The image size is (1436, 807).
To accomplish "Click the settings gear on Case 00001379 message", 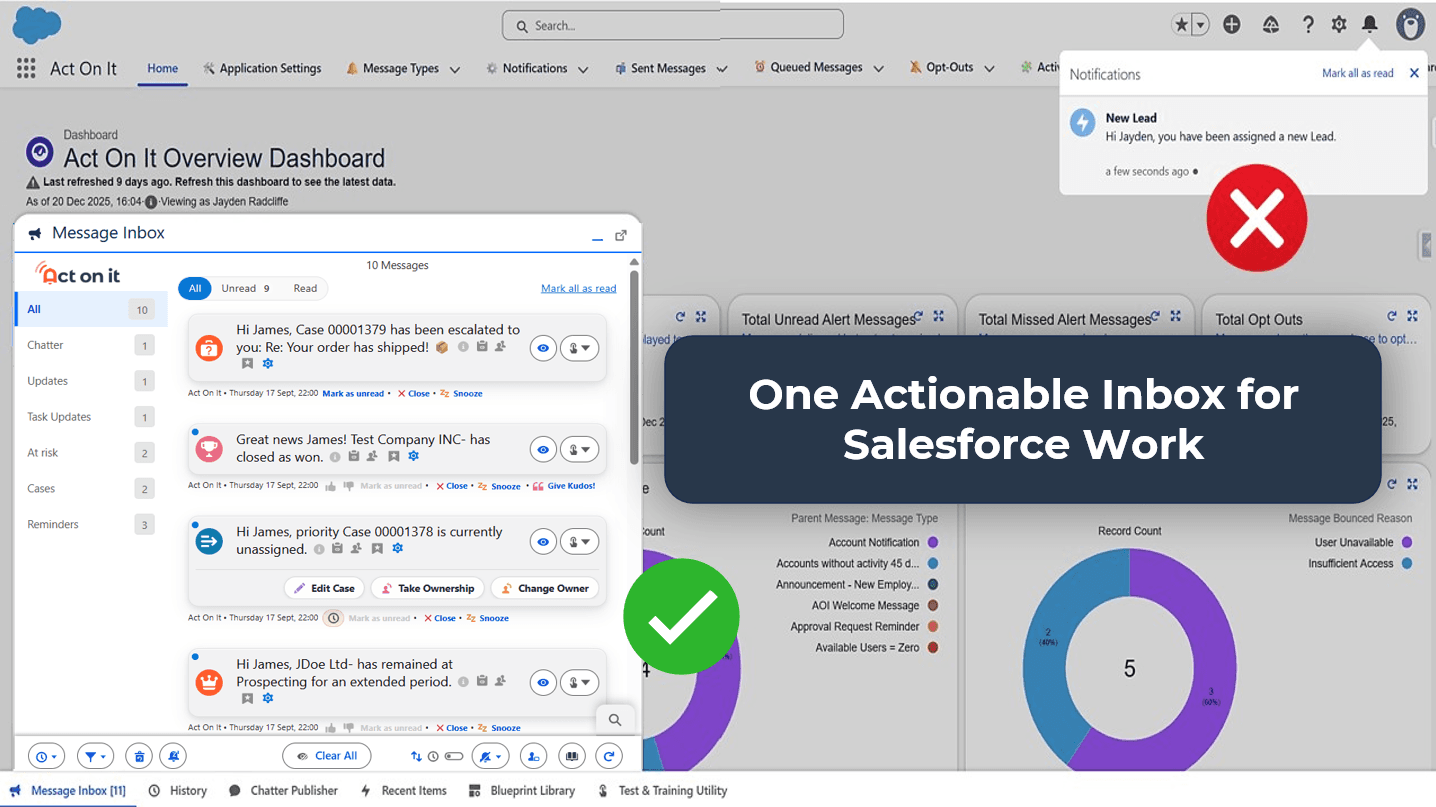I will point(267,364).
